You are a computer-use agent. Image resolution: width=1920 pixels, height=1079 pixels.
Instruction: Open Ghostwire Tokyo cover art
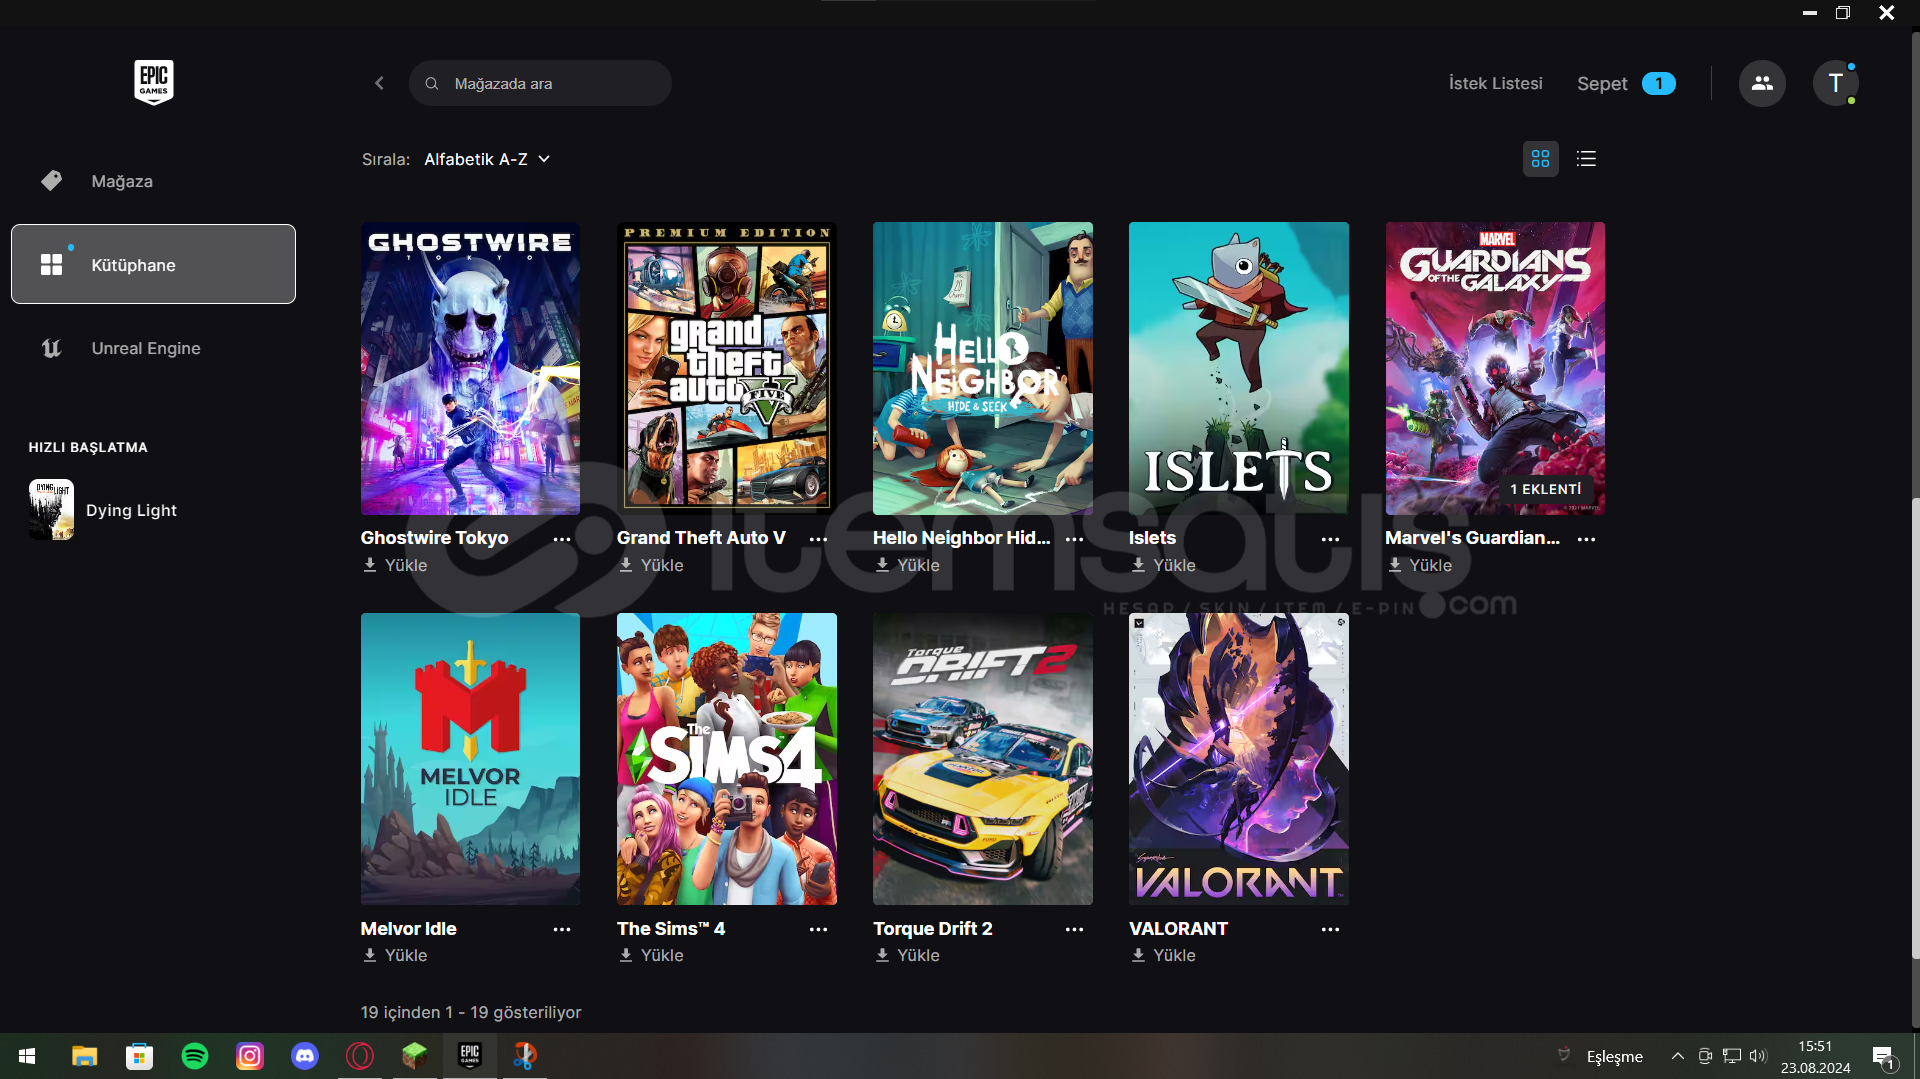470,368
